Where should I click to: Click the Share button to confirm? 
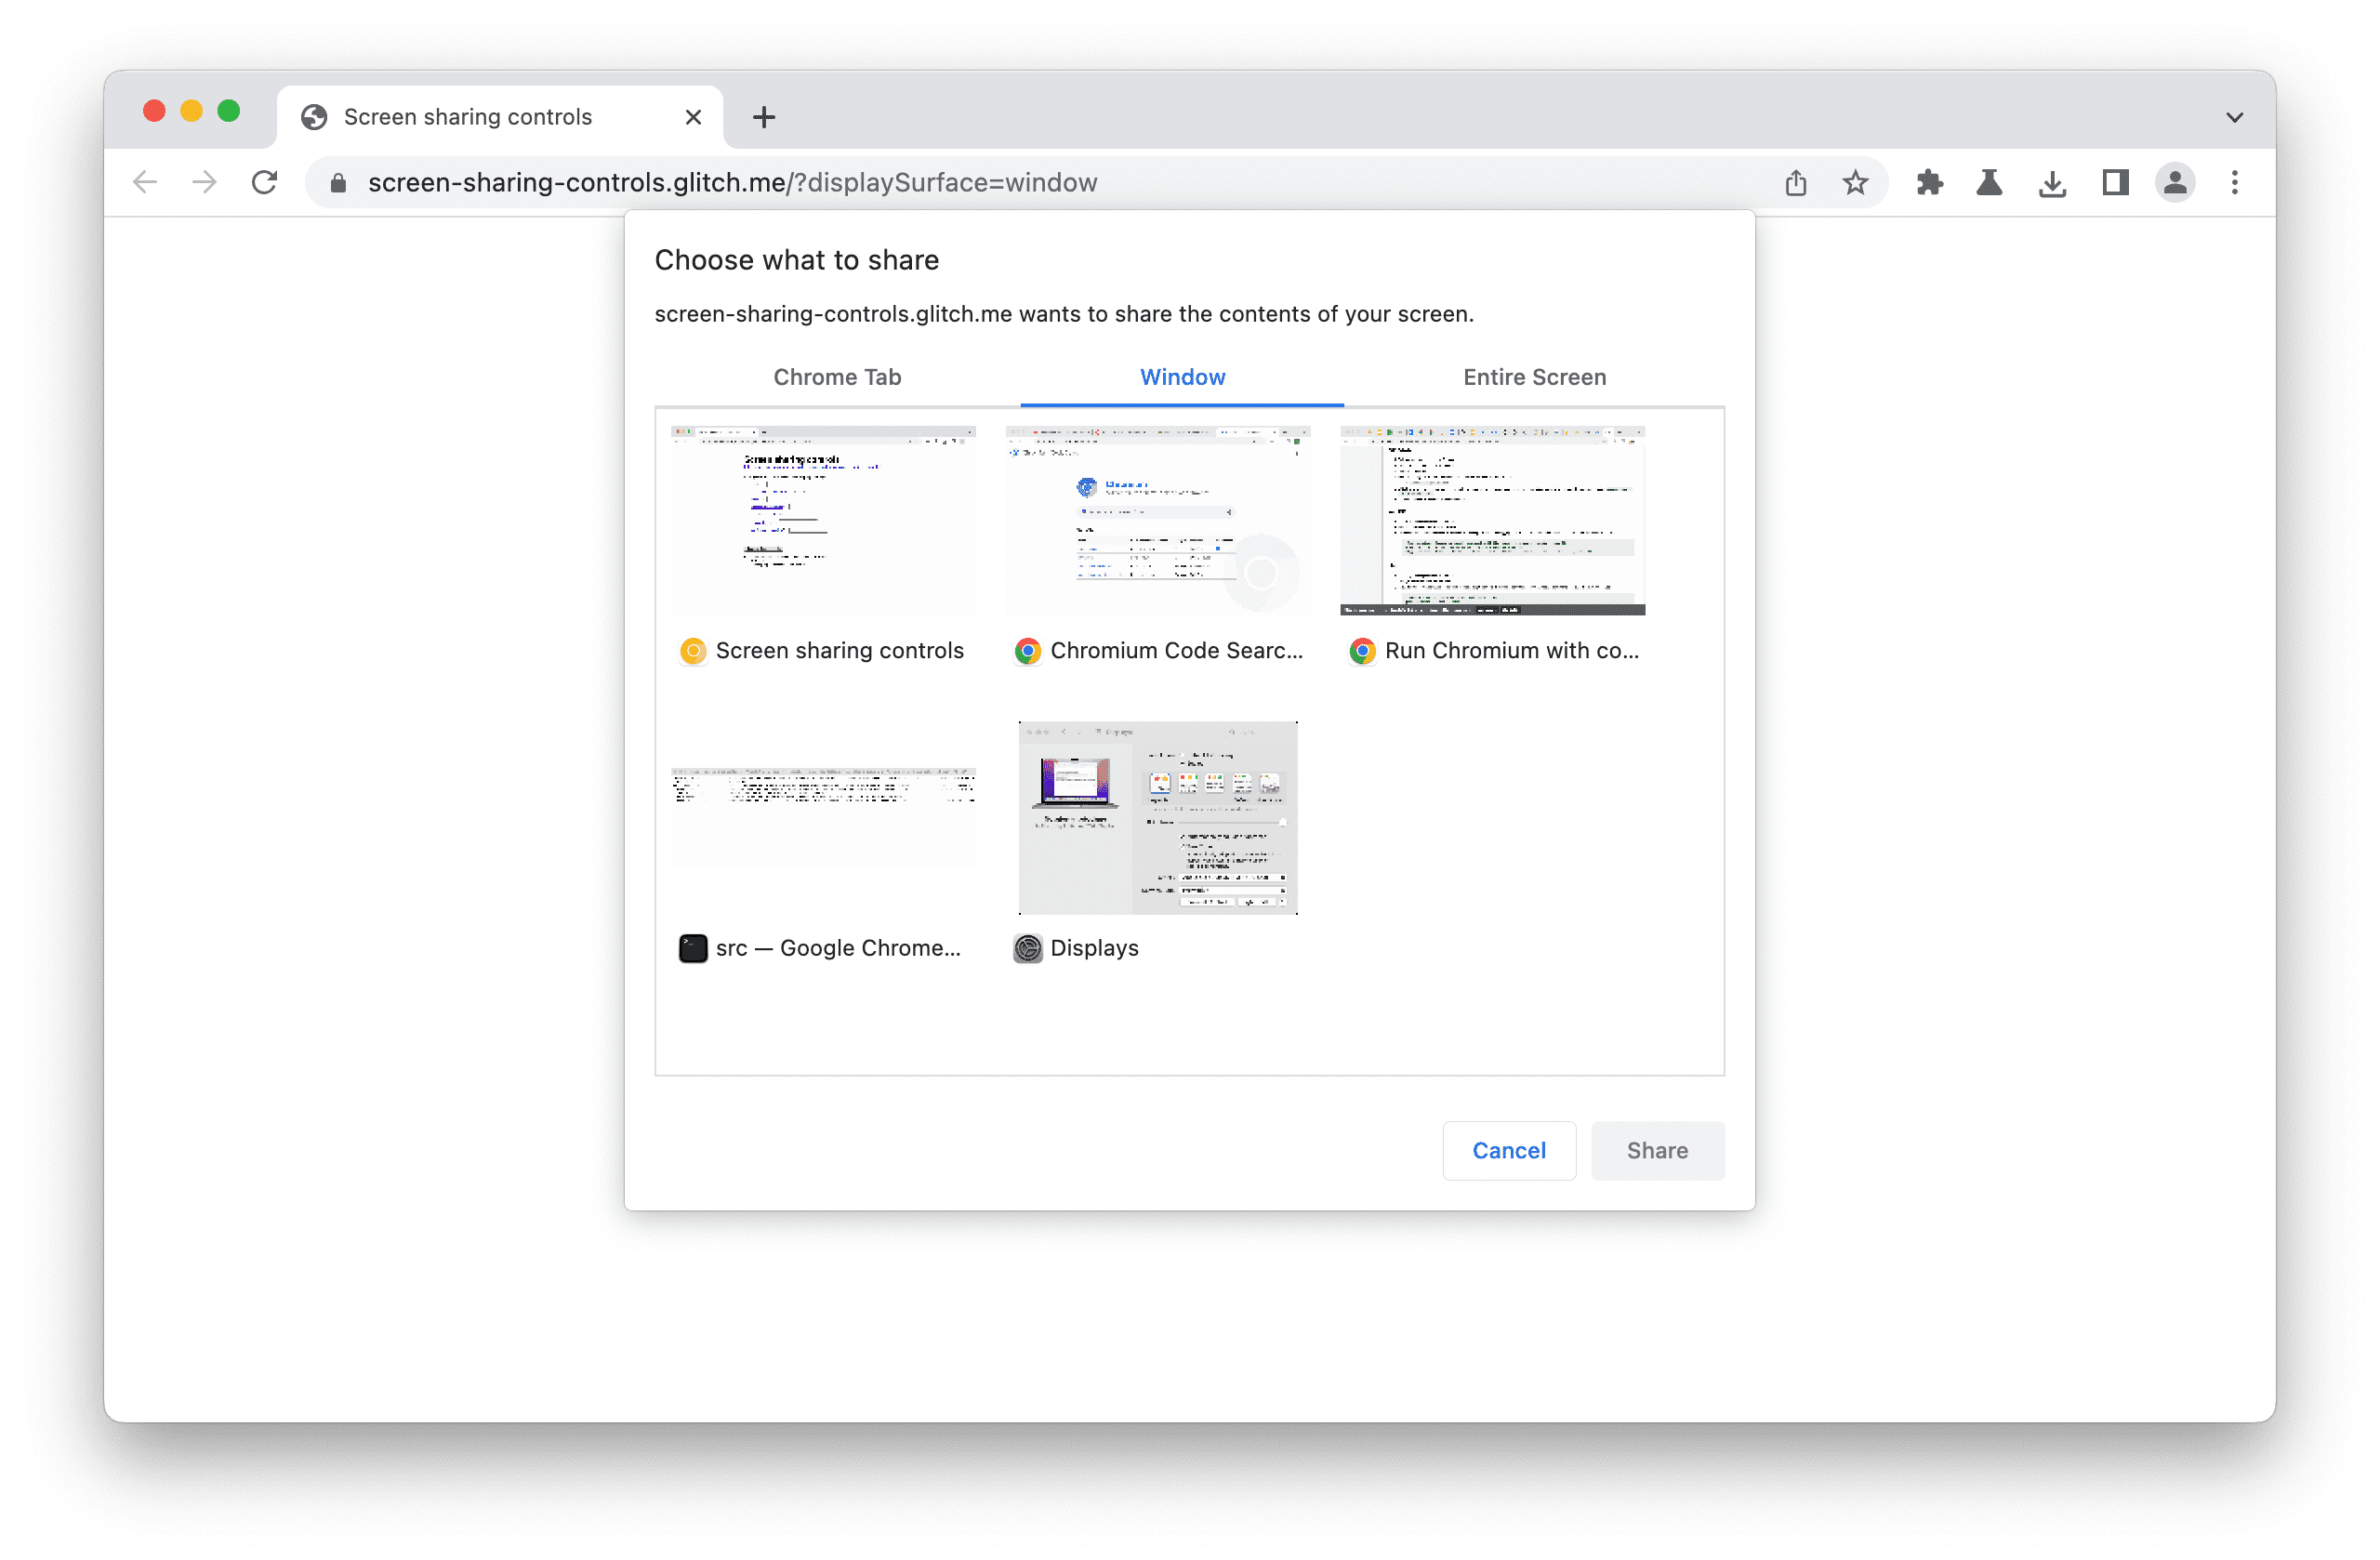click(x=1658, y=1147)
